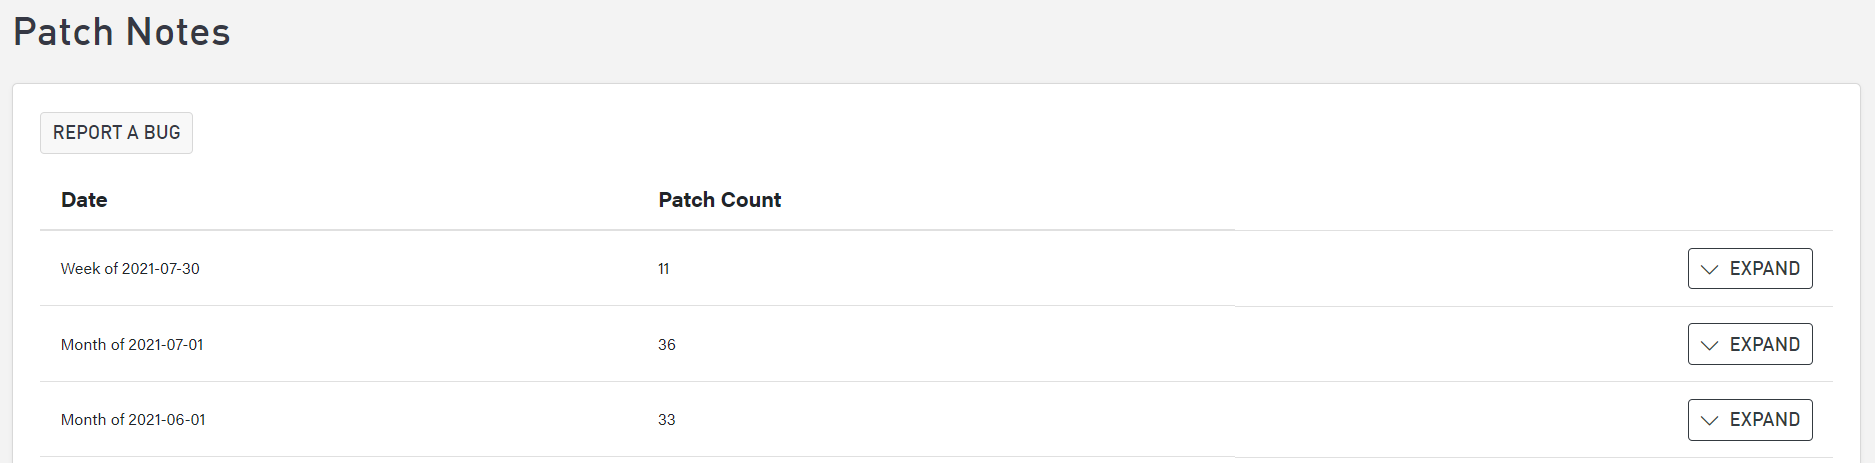Select the "Month of 2021-07-01" date text

click(x=132, y=345)
